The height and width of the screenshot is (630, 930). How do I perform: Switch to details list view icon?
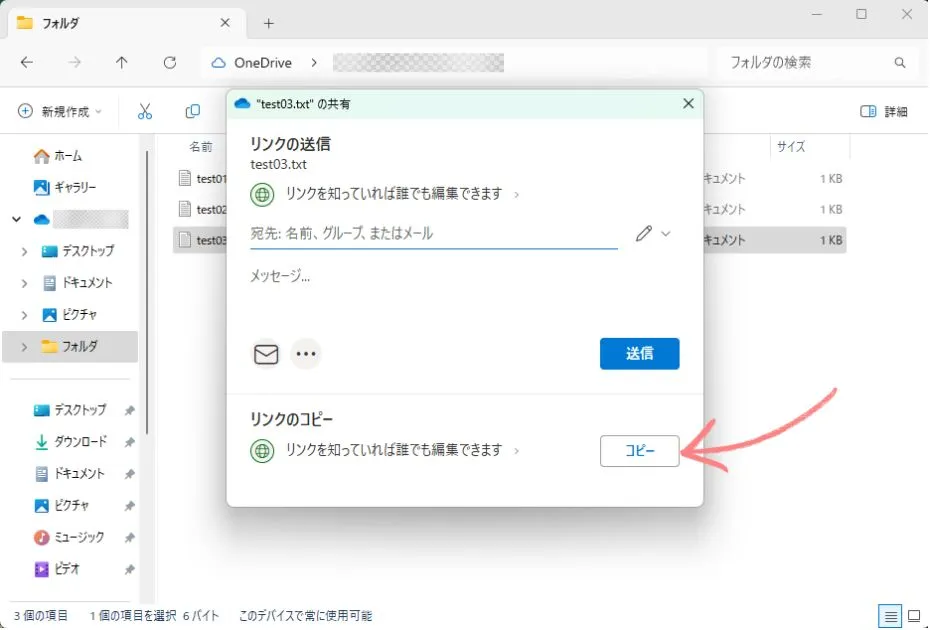coord(890,616)
